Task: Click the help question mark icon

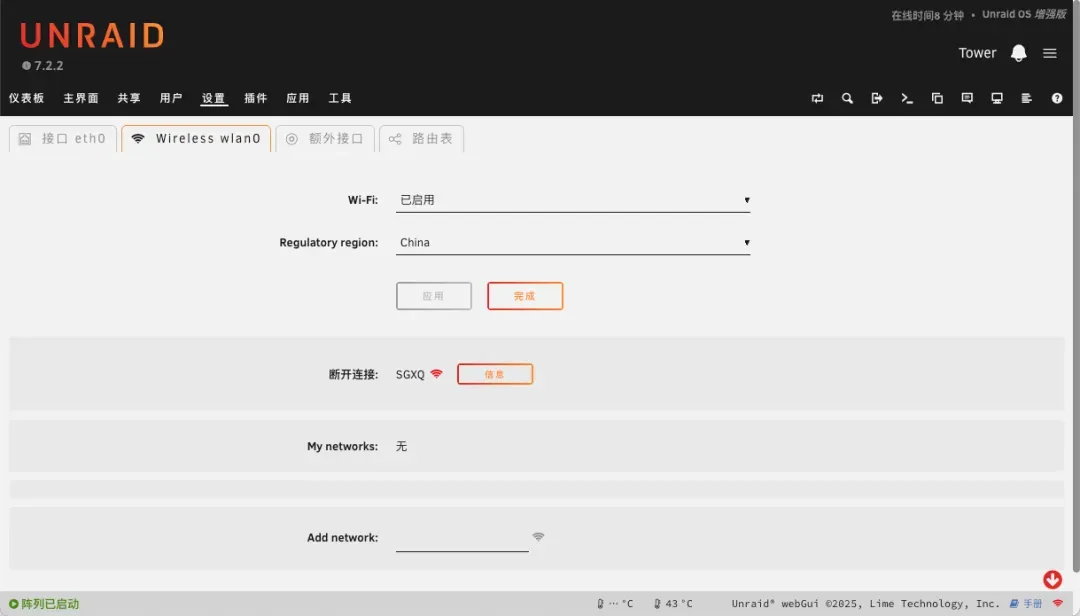Action: click(x=1057, y=98)
